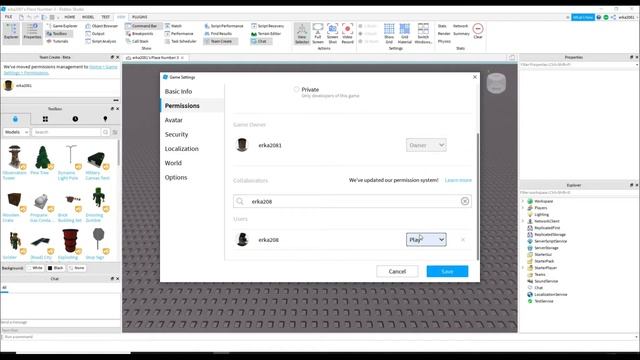Open Game Explorer from the ribbon
This screenshot has height=360, width=640.
62,26
